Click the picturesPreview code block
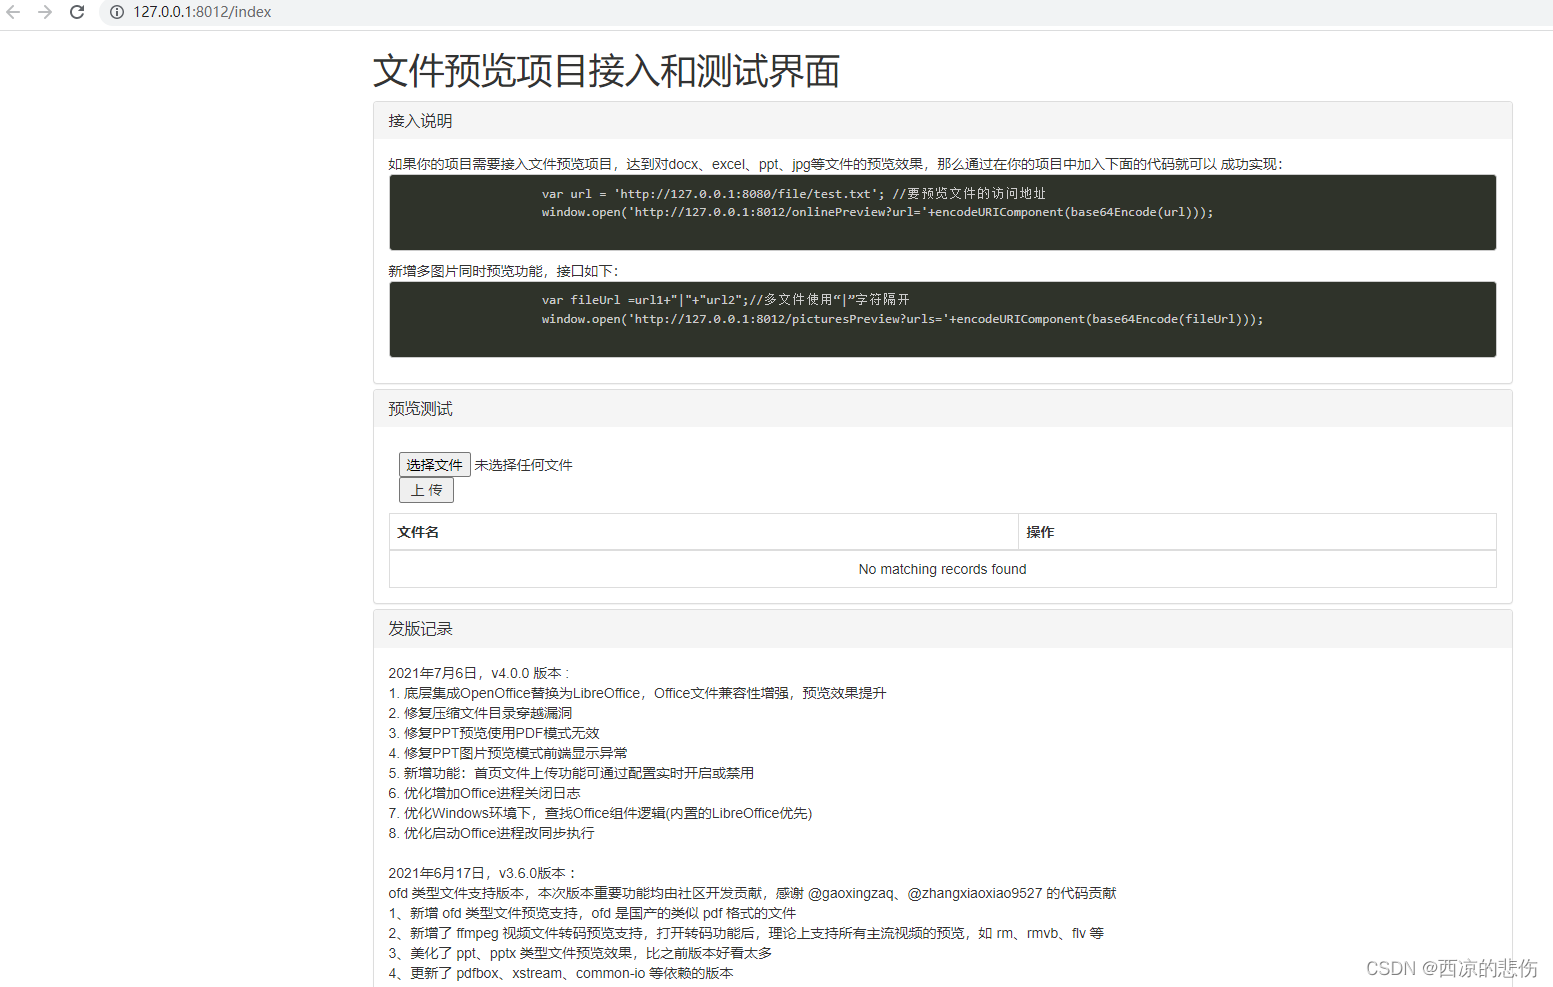The image size is (1553, 987). (942, 319)
